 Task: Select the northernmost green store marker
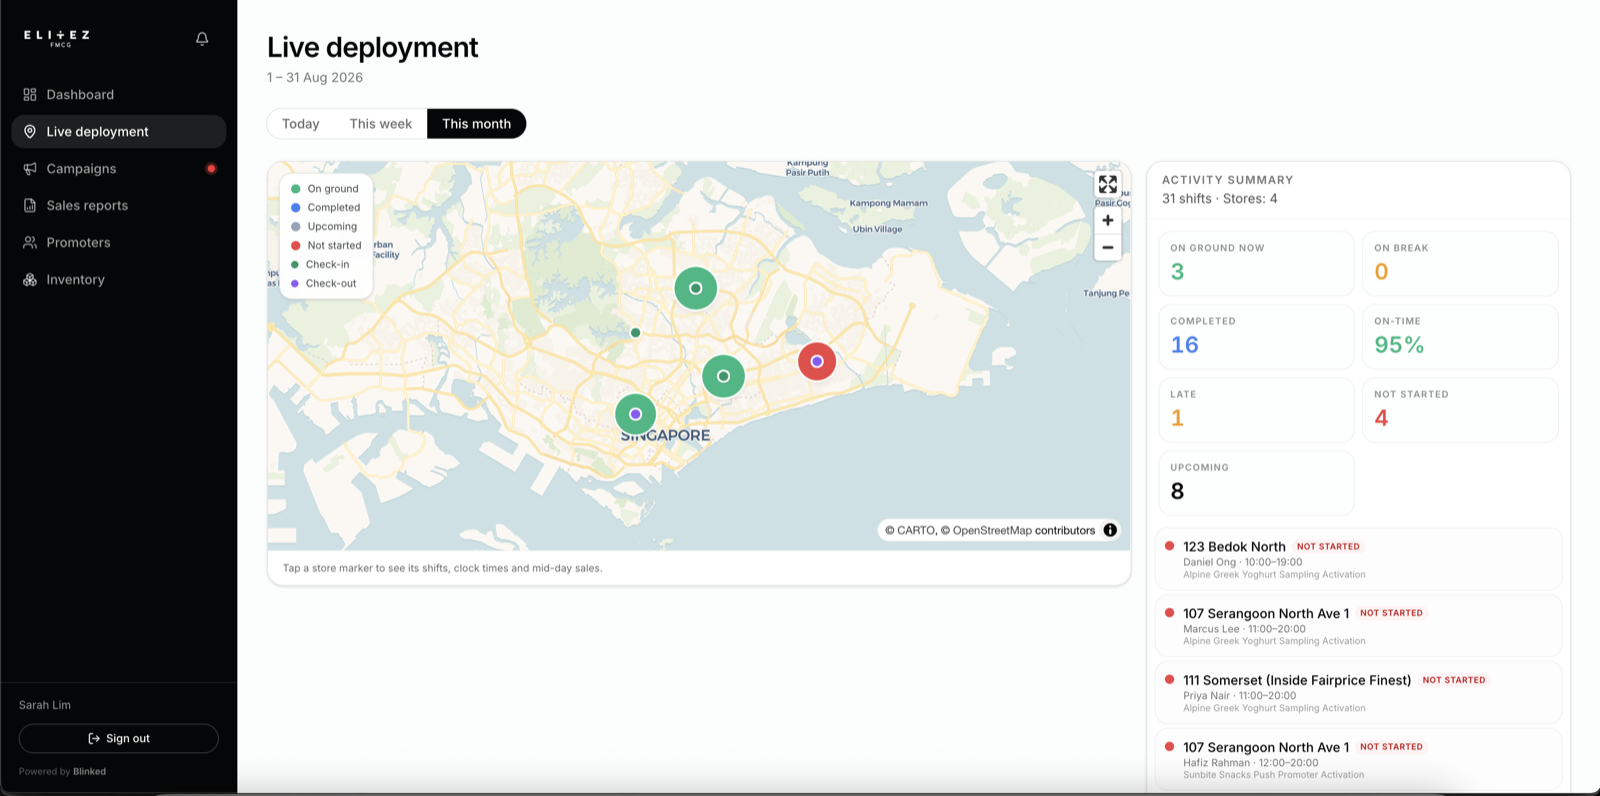click(x=695, y=288)
